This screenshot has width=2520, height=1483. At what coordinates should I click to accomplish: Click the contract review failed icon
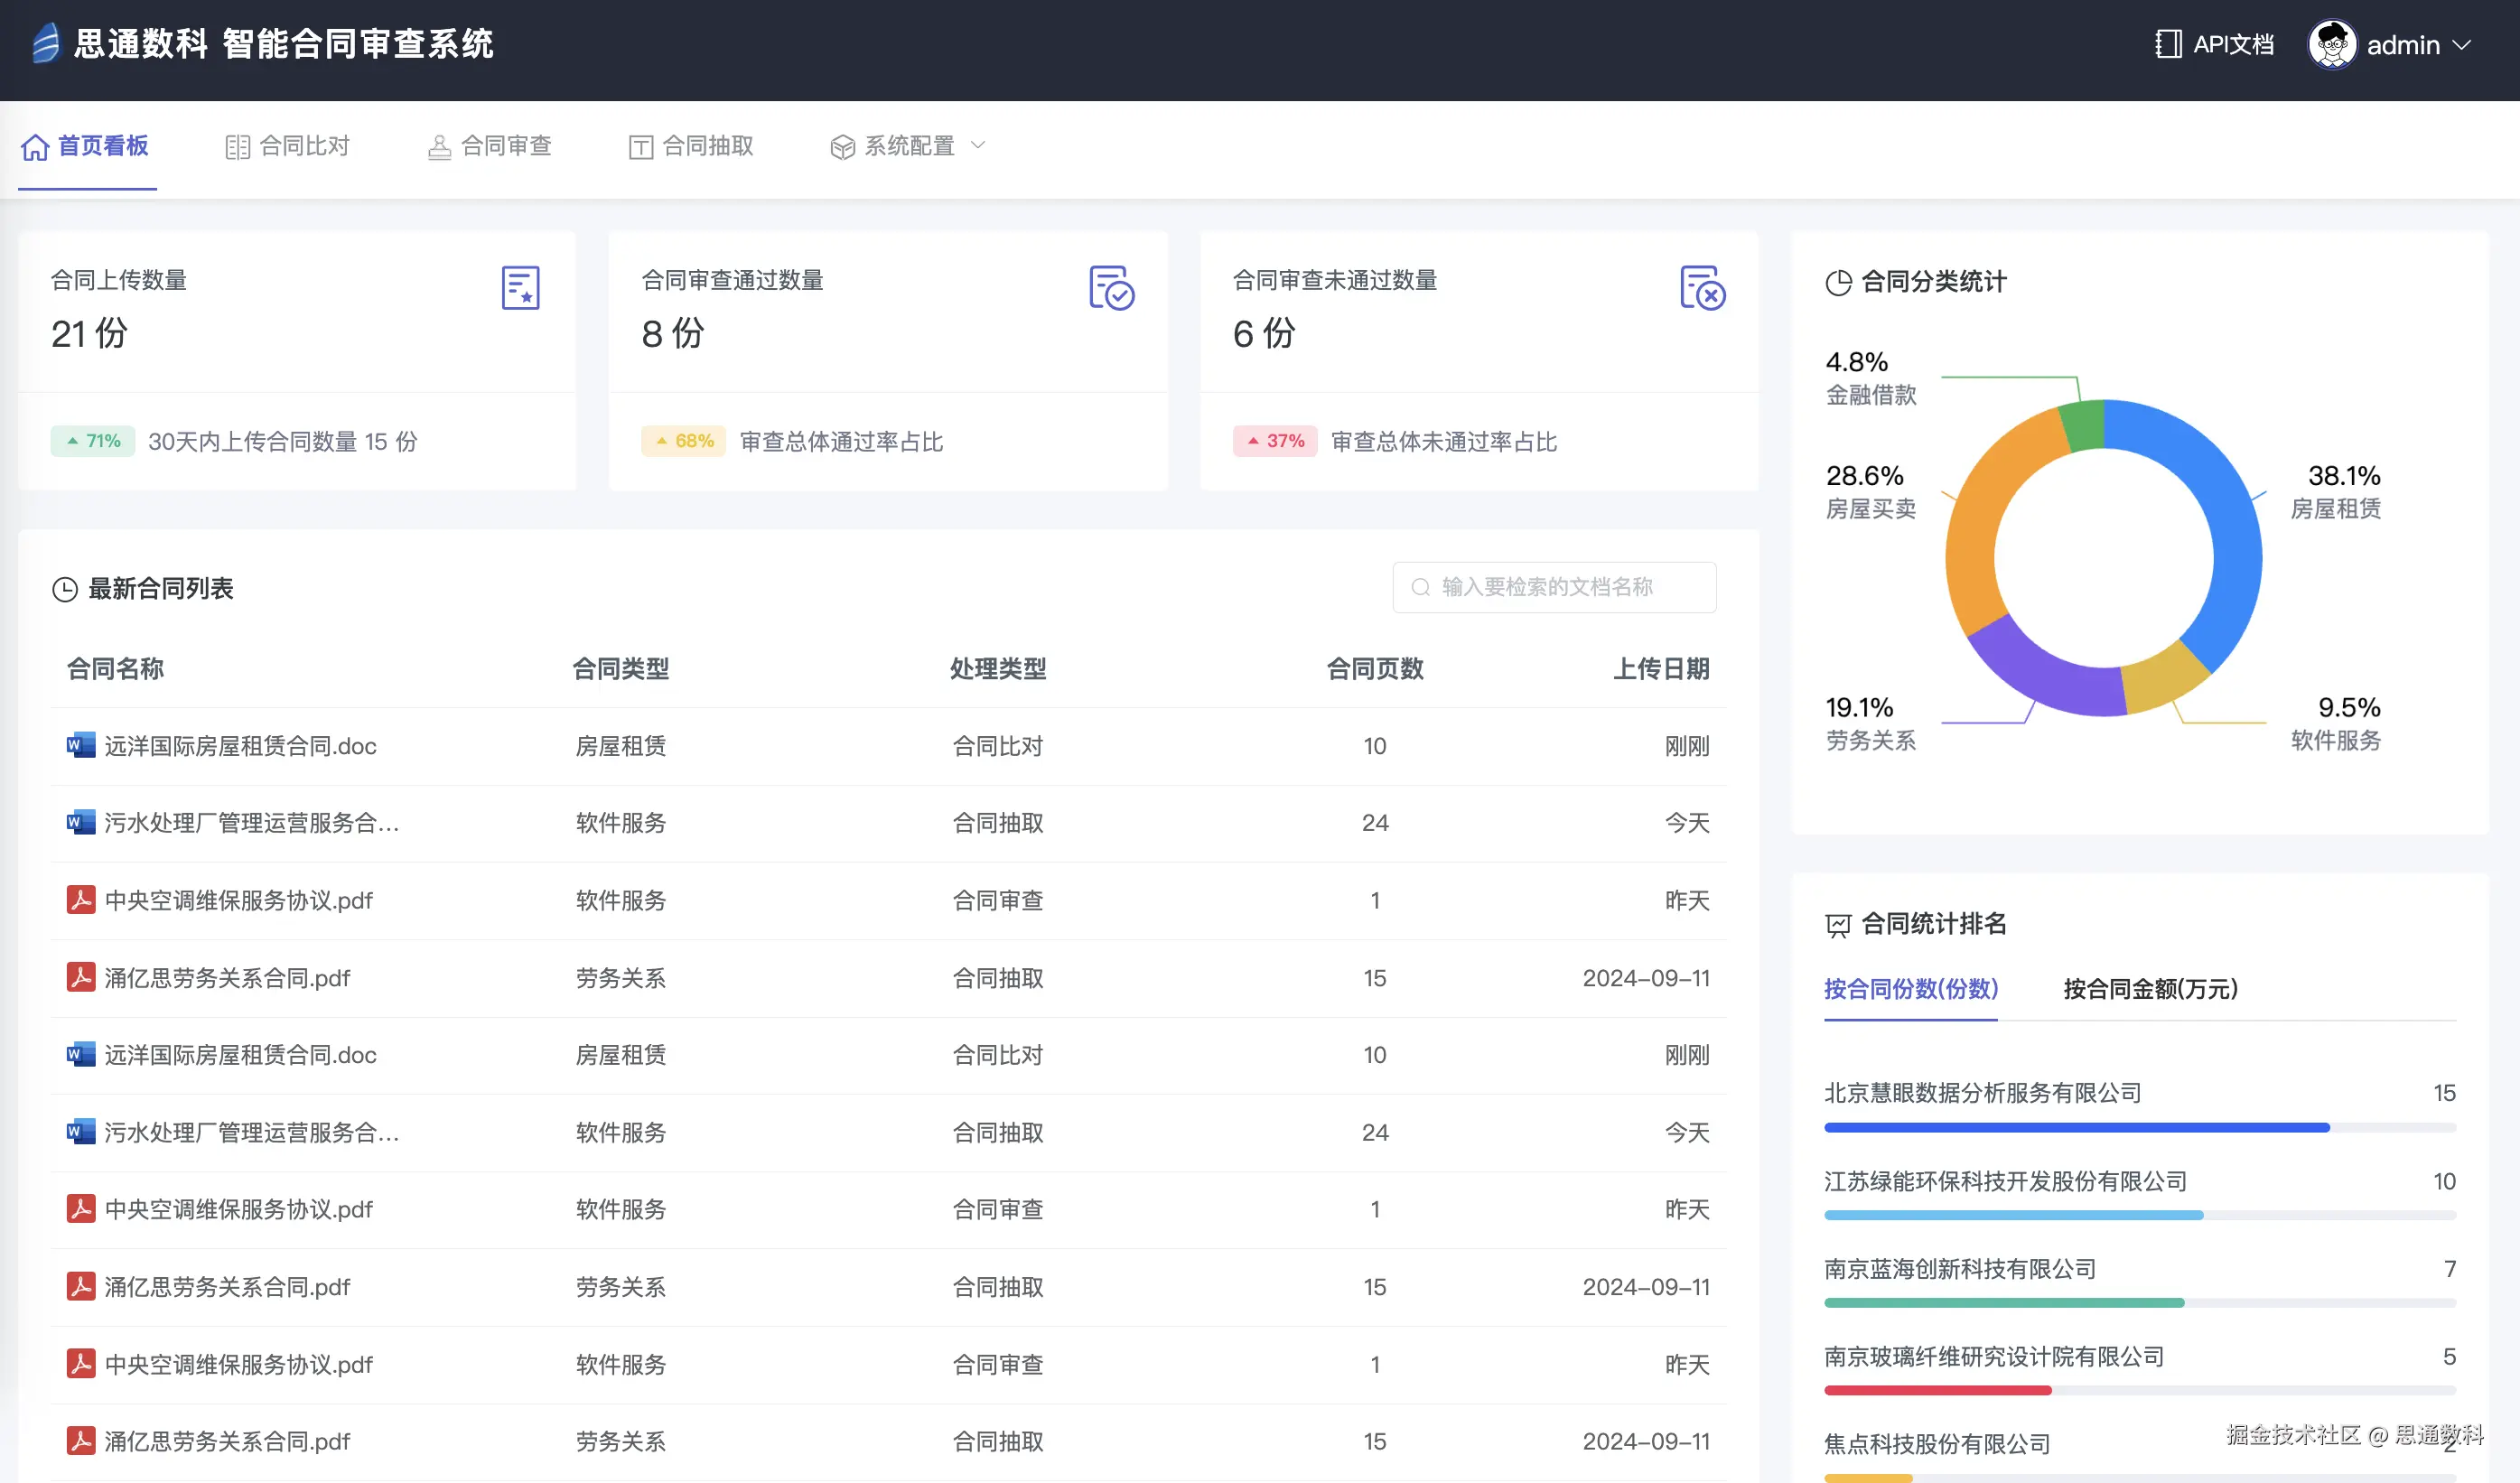pos(1702,288)
